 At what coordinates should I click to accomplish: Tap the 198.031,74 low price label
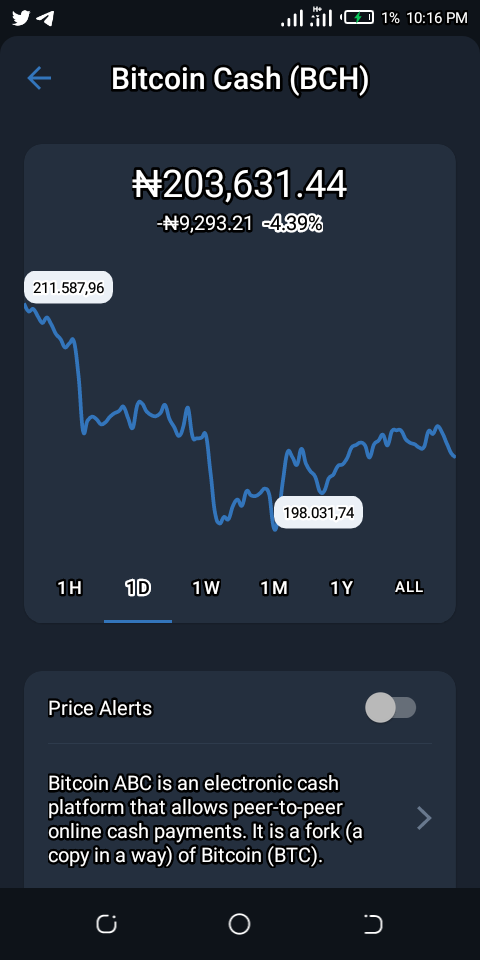point(318,512)
